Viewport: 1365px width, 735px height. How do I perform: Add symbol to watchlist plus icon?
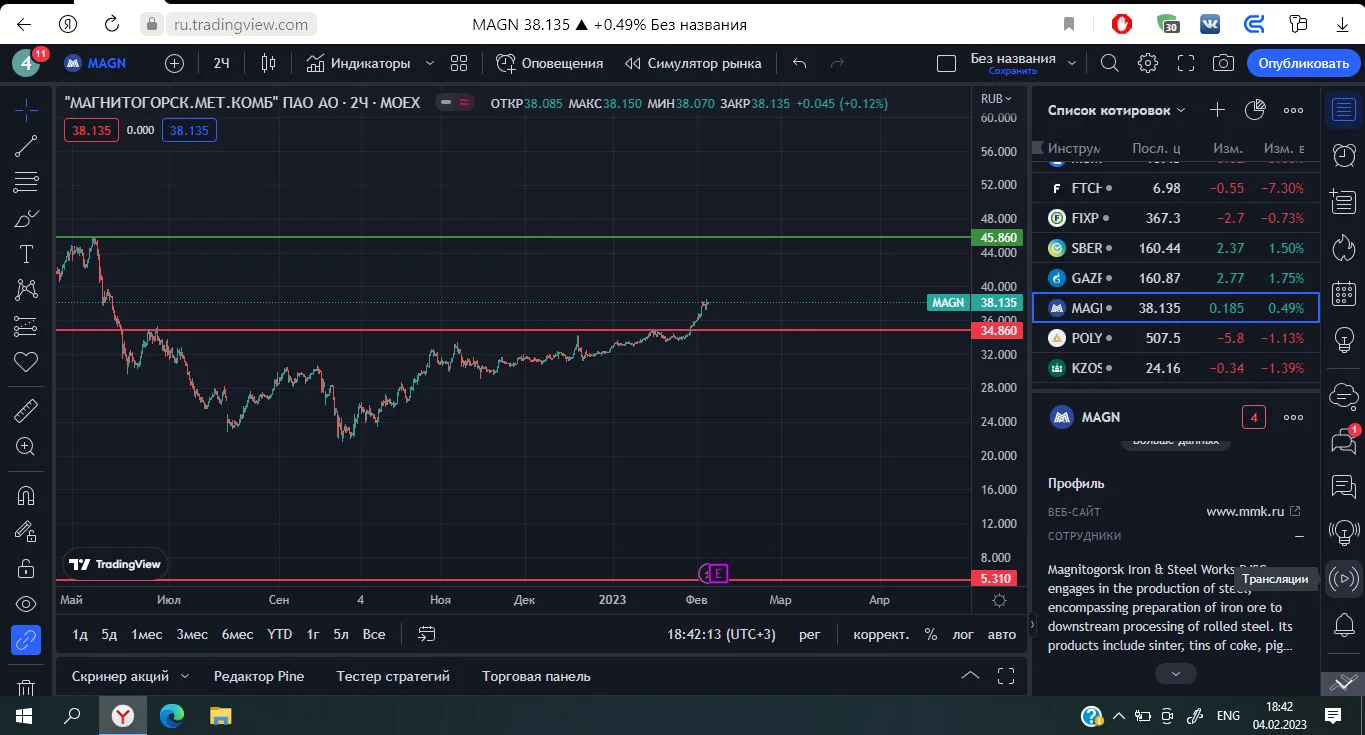pos(1217,110)
